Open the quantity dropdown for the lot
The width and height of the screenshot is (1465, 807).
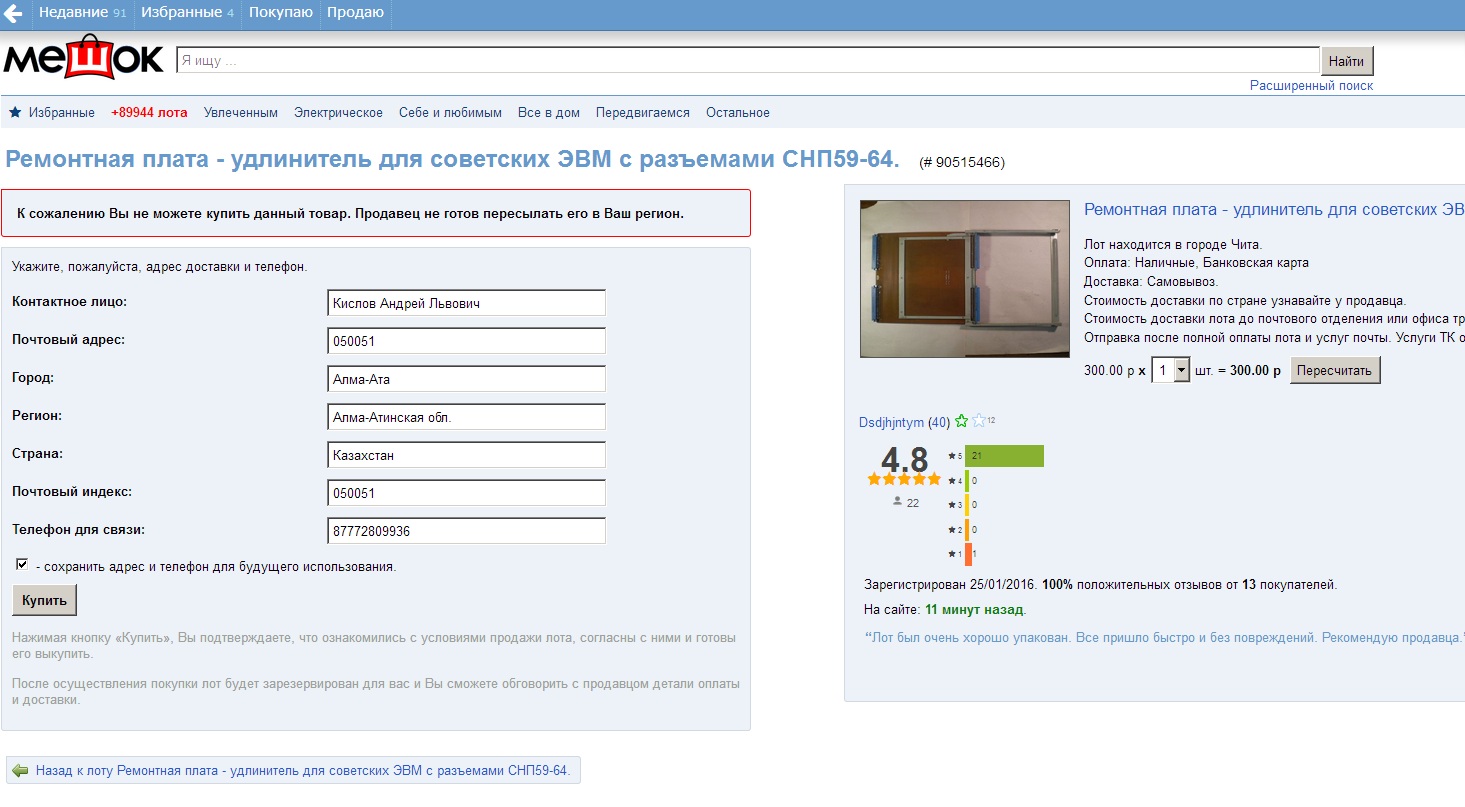(1181, 370)
